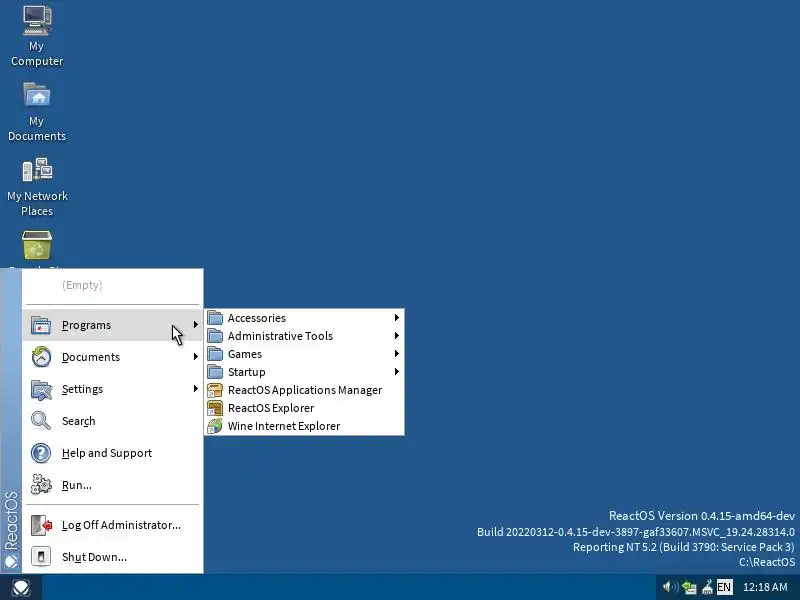Click the Programs menu icon
800x600 pixels.
pos(41,325)
